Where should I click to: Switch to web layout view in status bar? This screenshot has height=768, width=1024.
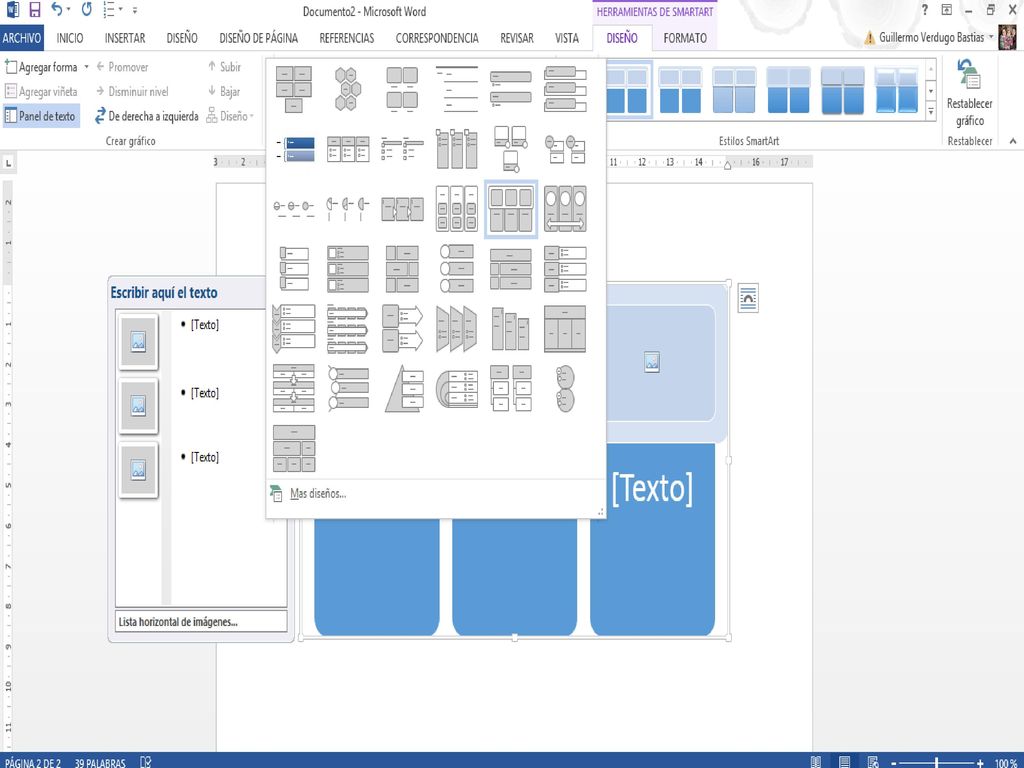[x=873, y=762]
